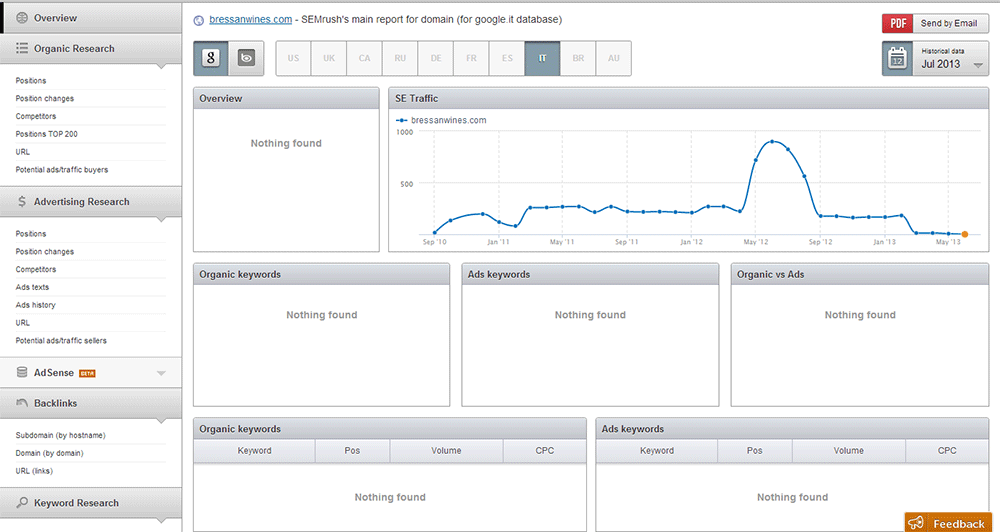Click the Overview tab in sidebar
Screen dimensions: 1000x532
click(91, 18)
